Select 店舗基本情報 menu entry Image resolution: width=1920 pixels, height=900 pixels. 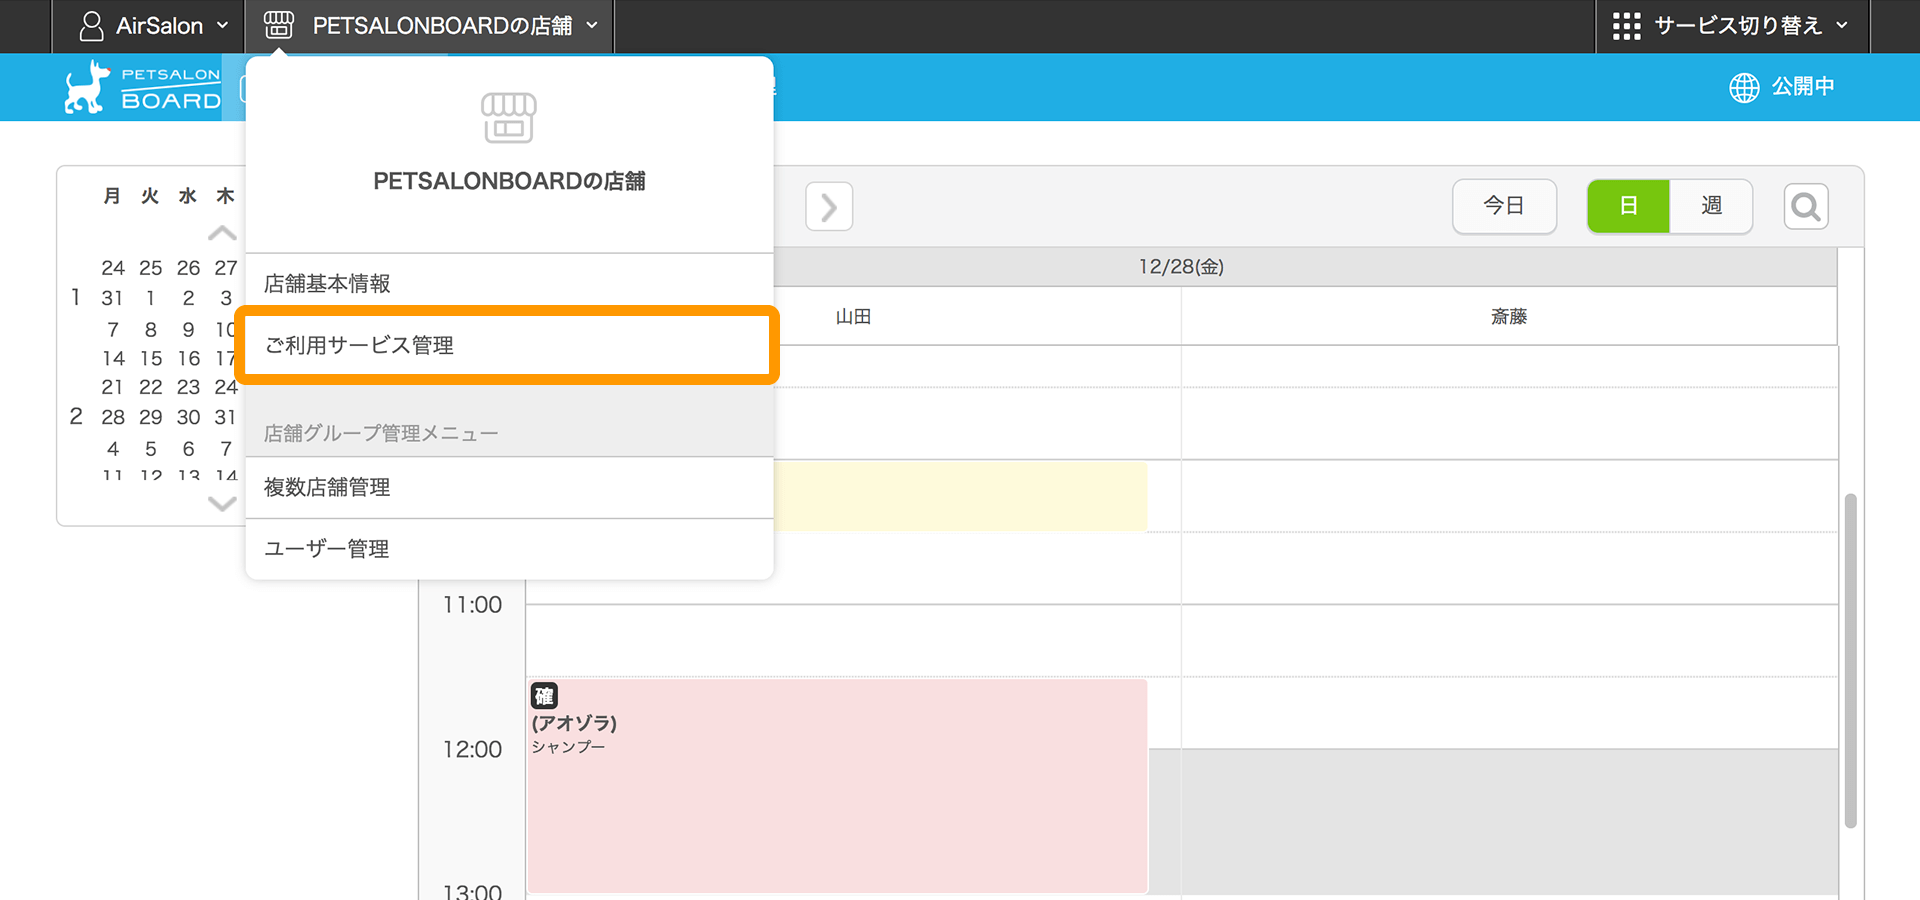pos(509,284)
